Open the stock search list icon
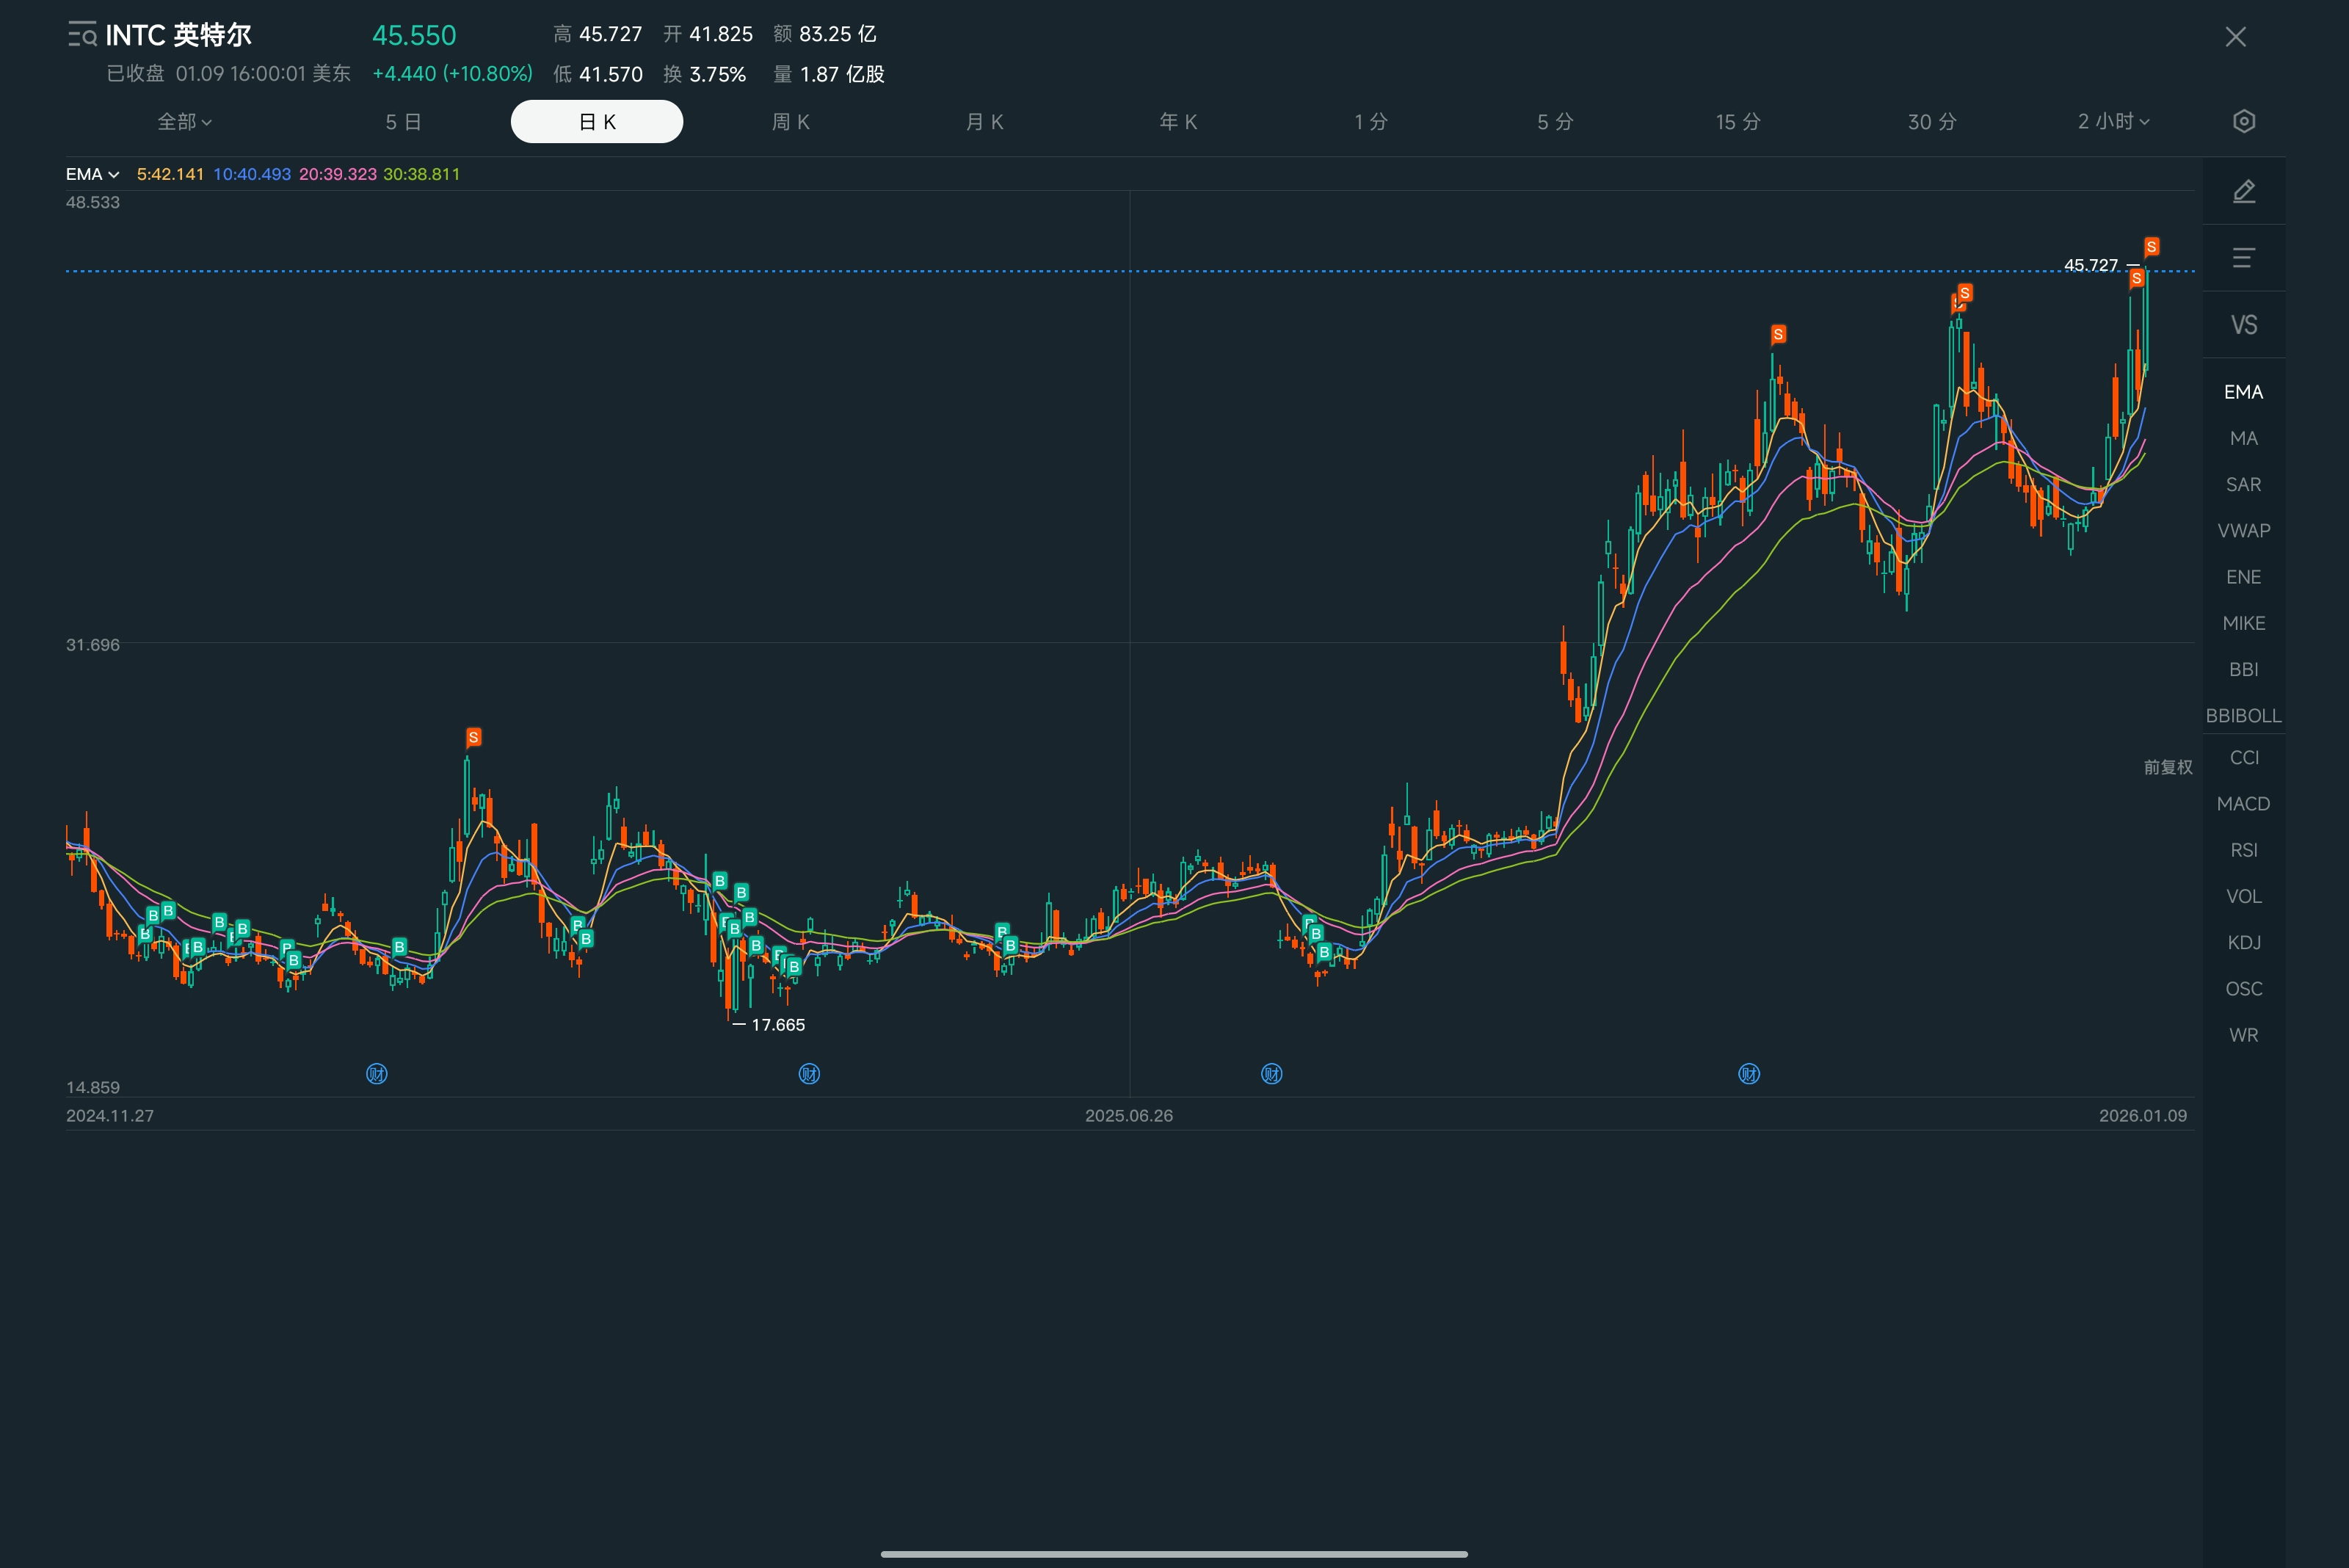Screen dimensions: 2349x1568 point(82,35)
